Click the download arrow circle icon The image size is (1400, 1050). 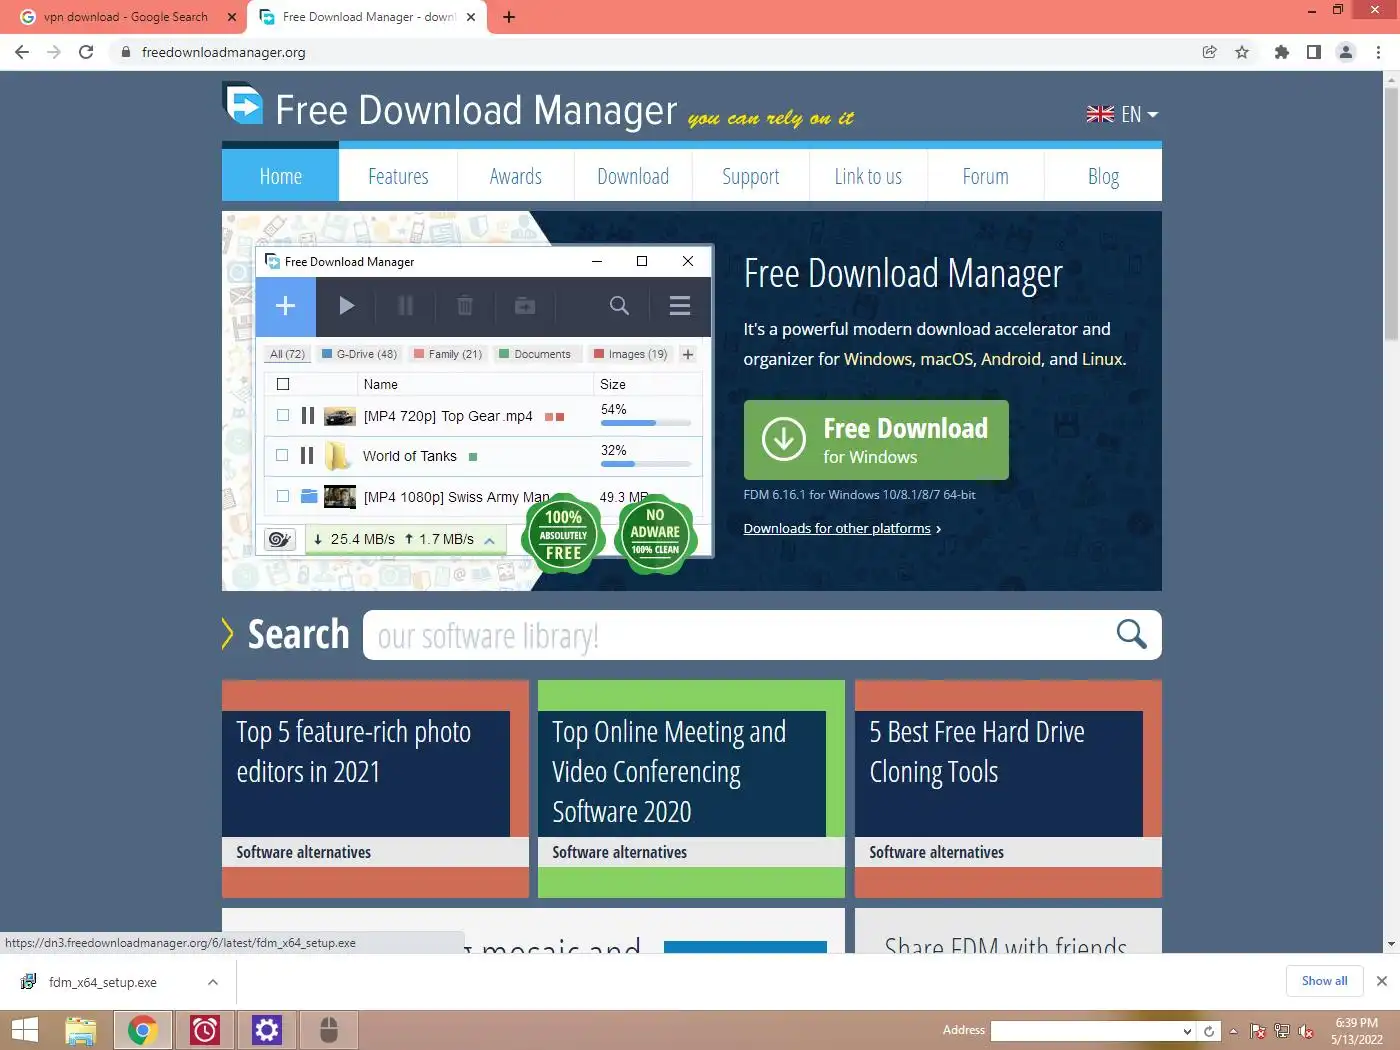click(x=784, y=440)
